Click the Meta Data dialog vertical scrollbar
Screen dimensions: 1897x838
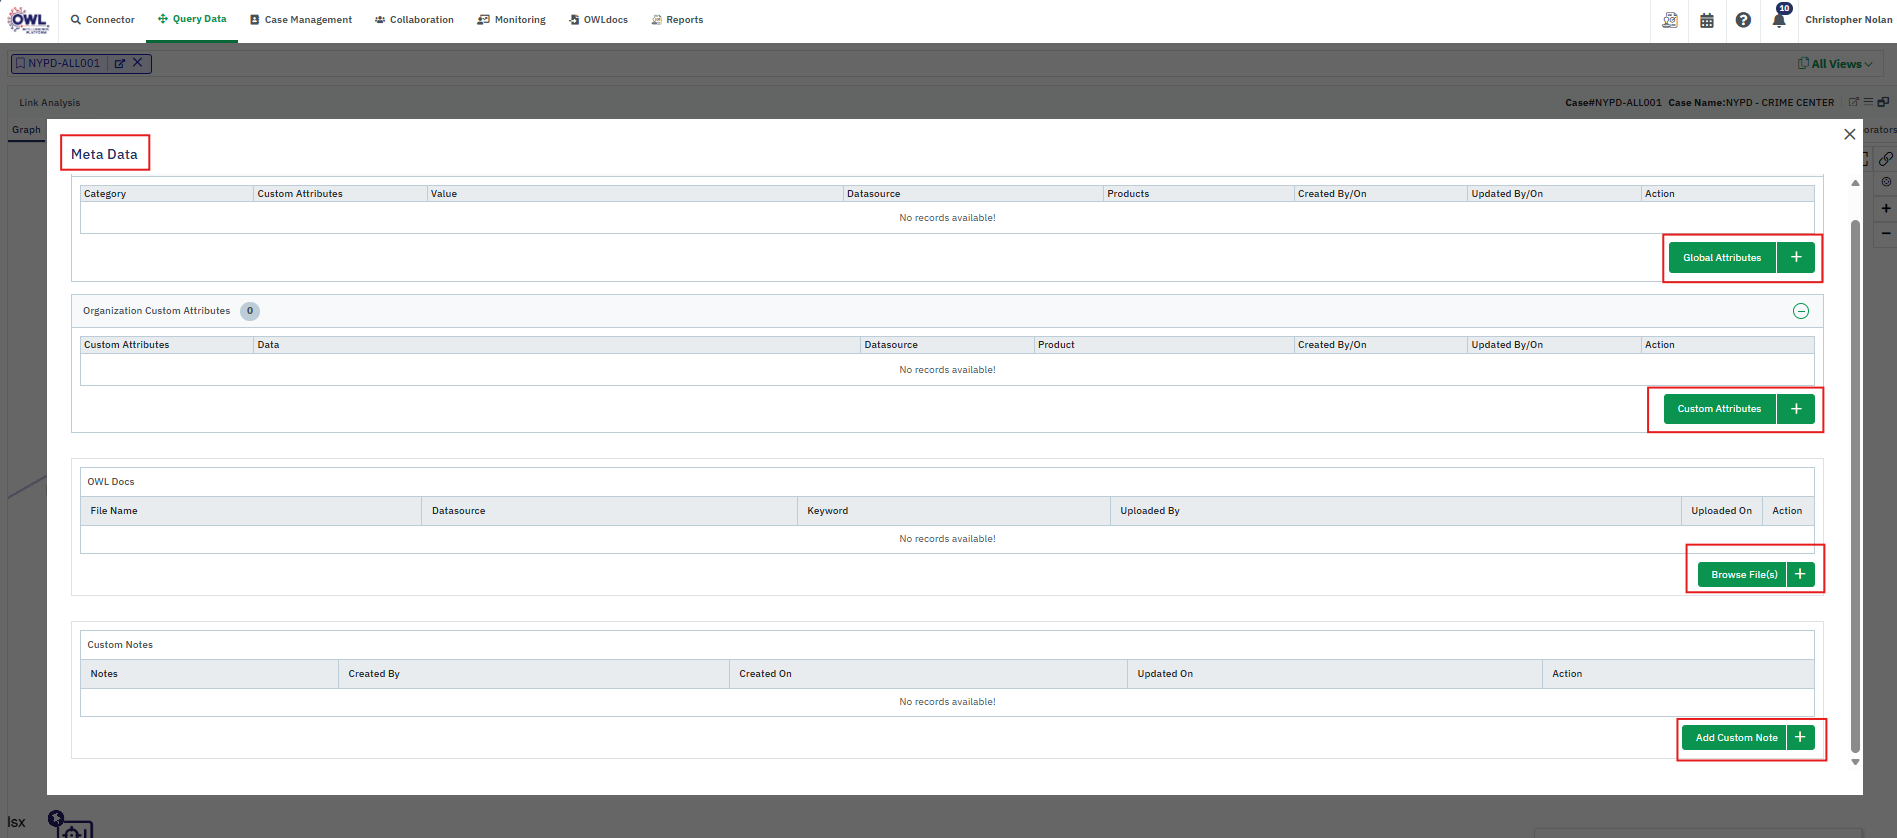coord(1855,480)
